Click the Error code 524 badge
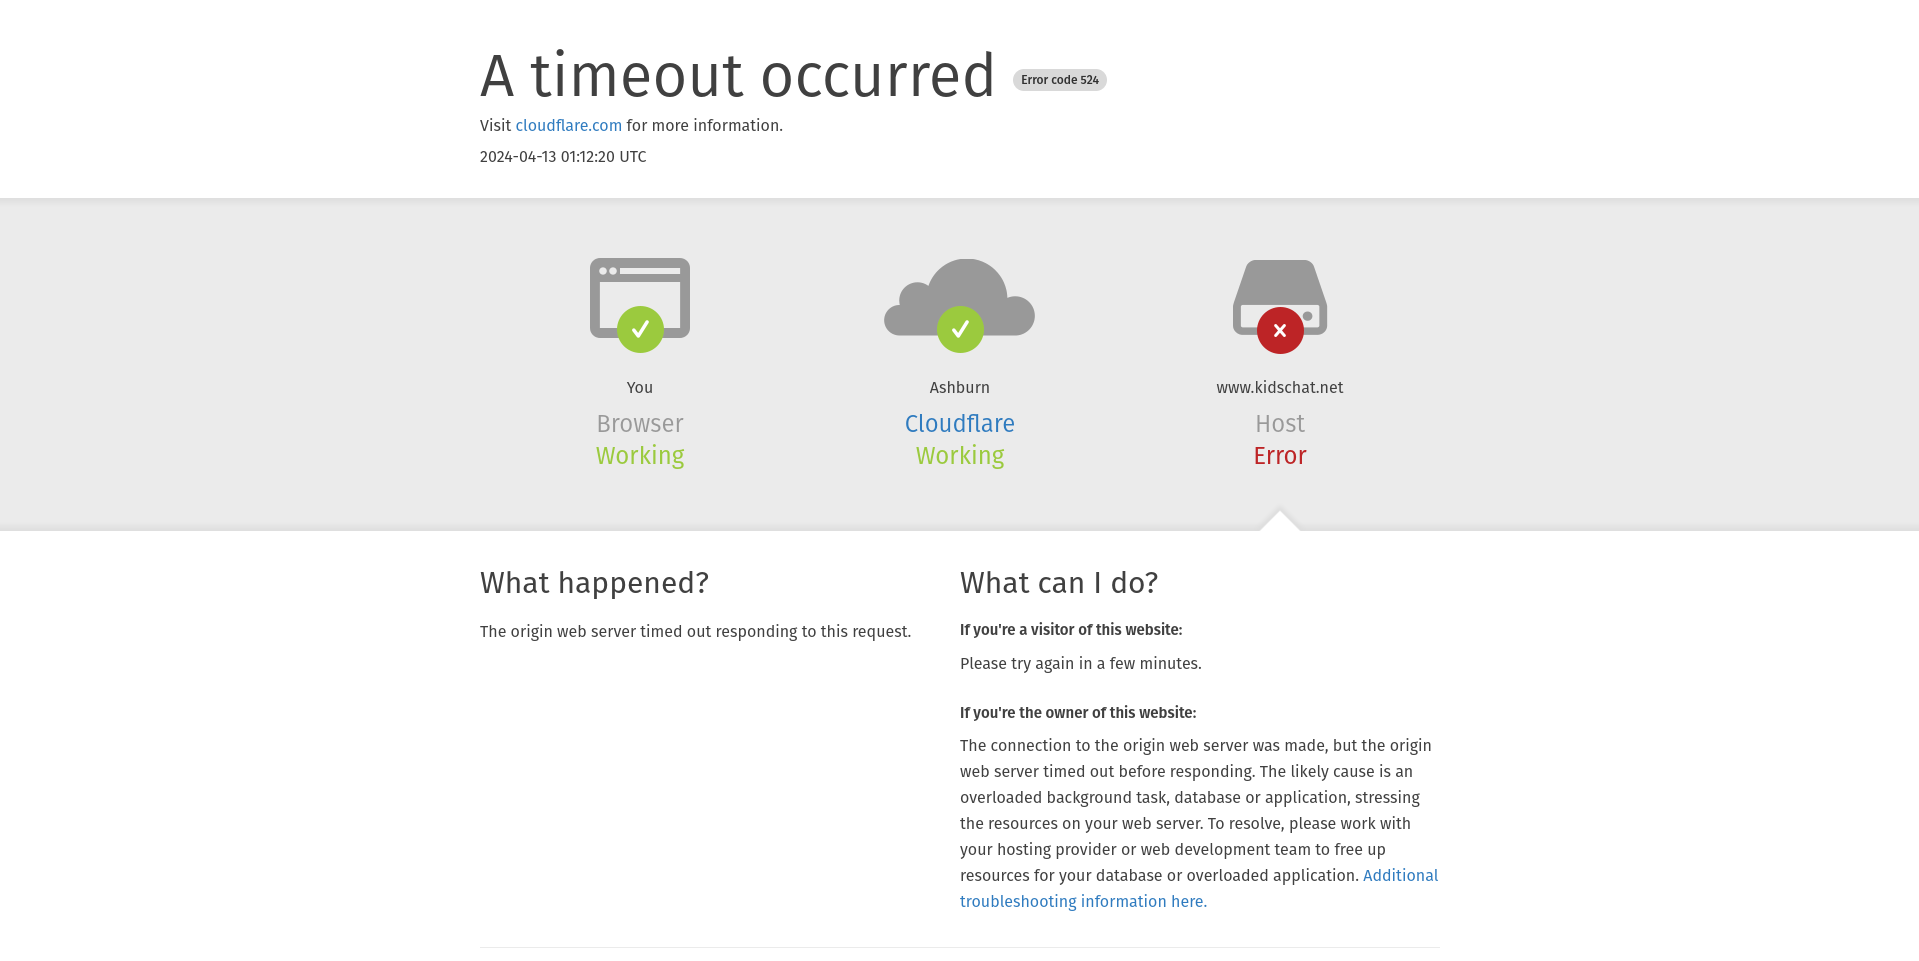The height and width of the screenshot is (961, 1919). (x=1059, y=80)
